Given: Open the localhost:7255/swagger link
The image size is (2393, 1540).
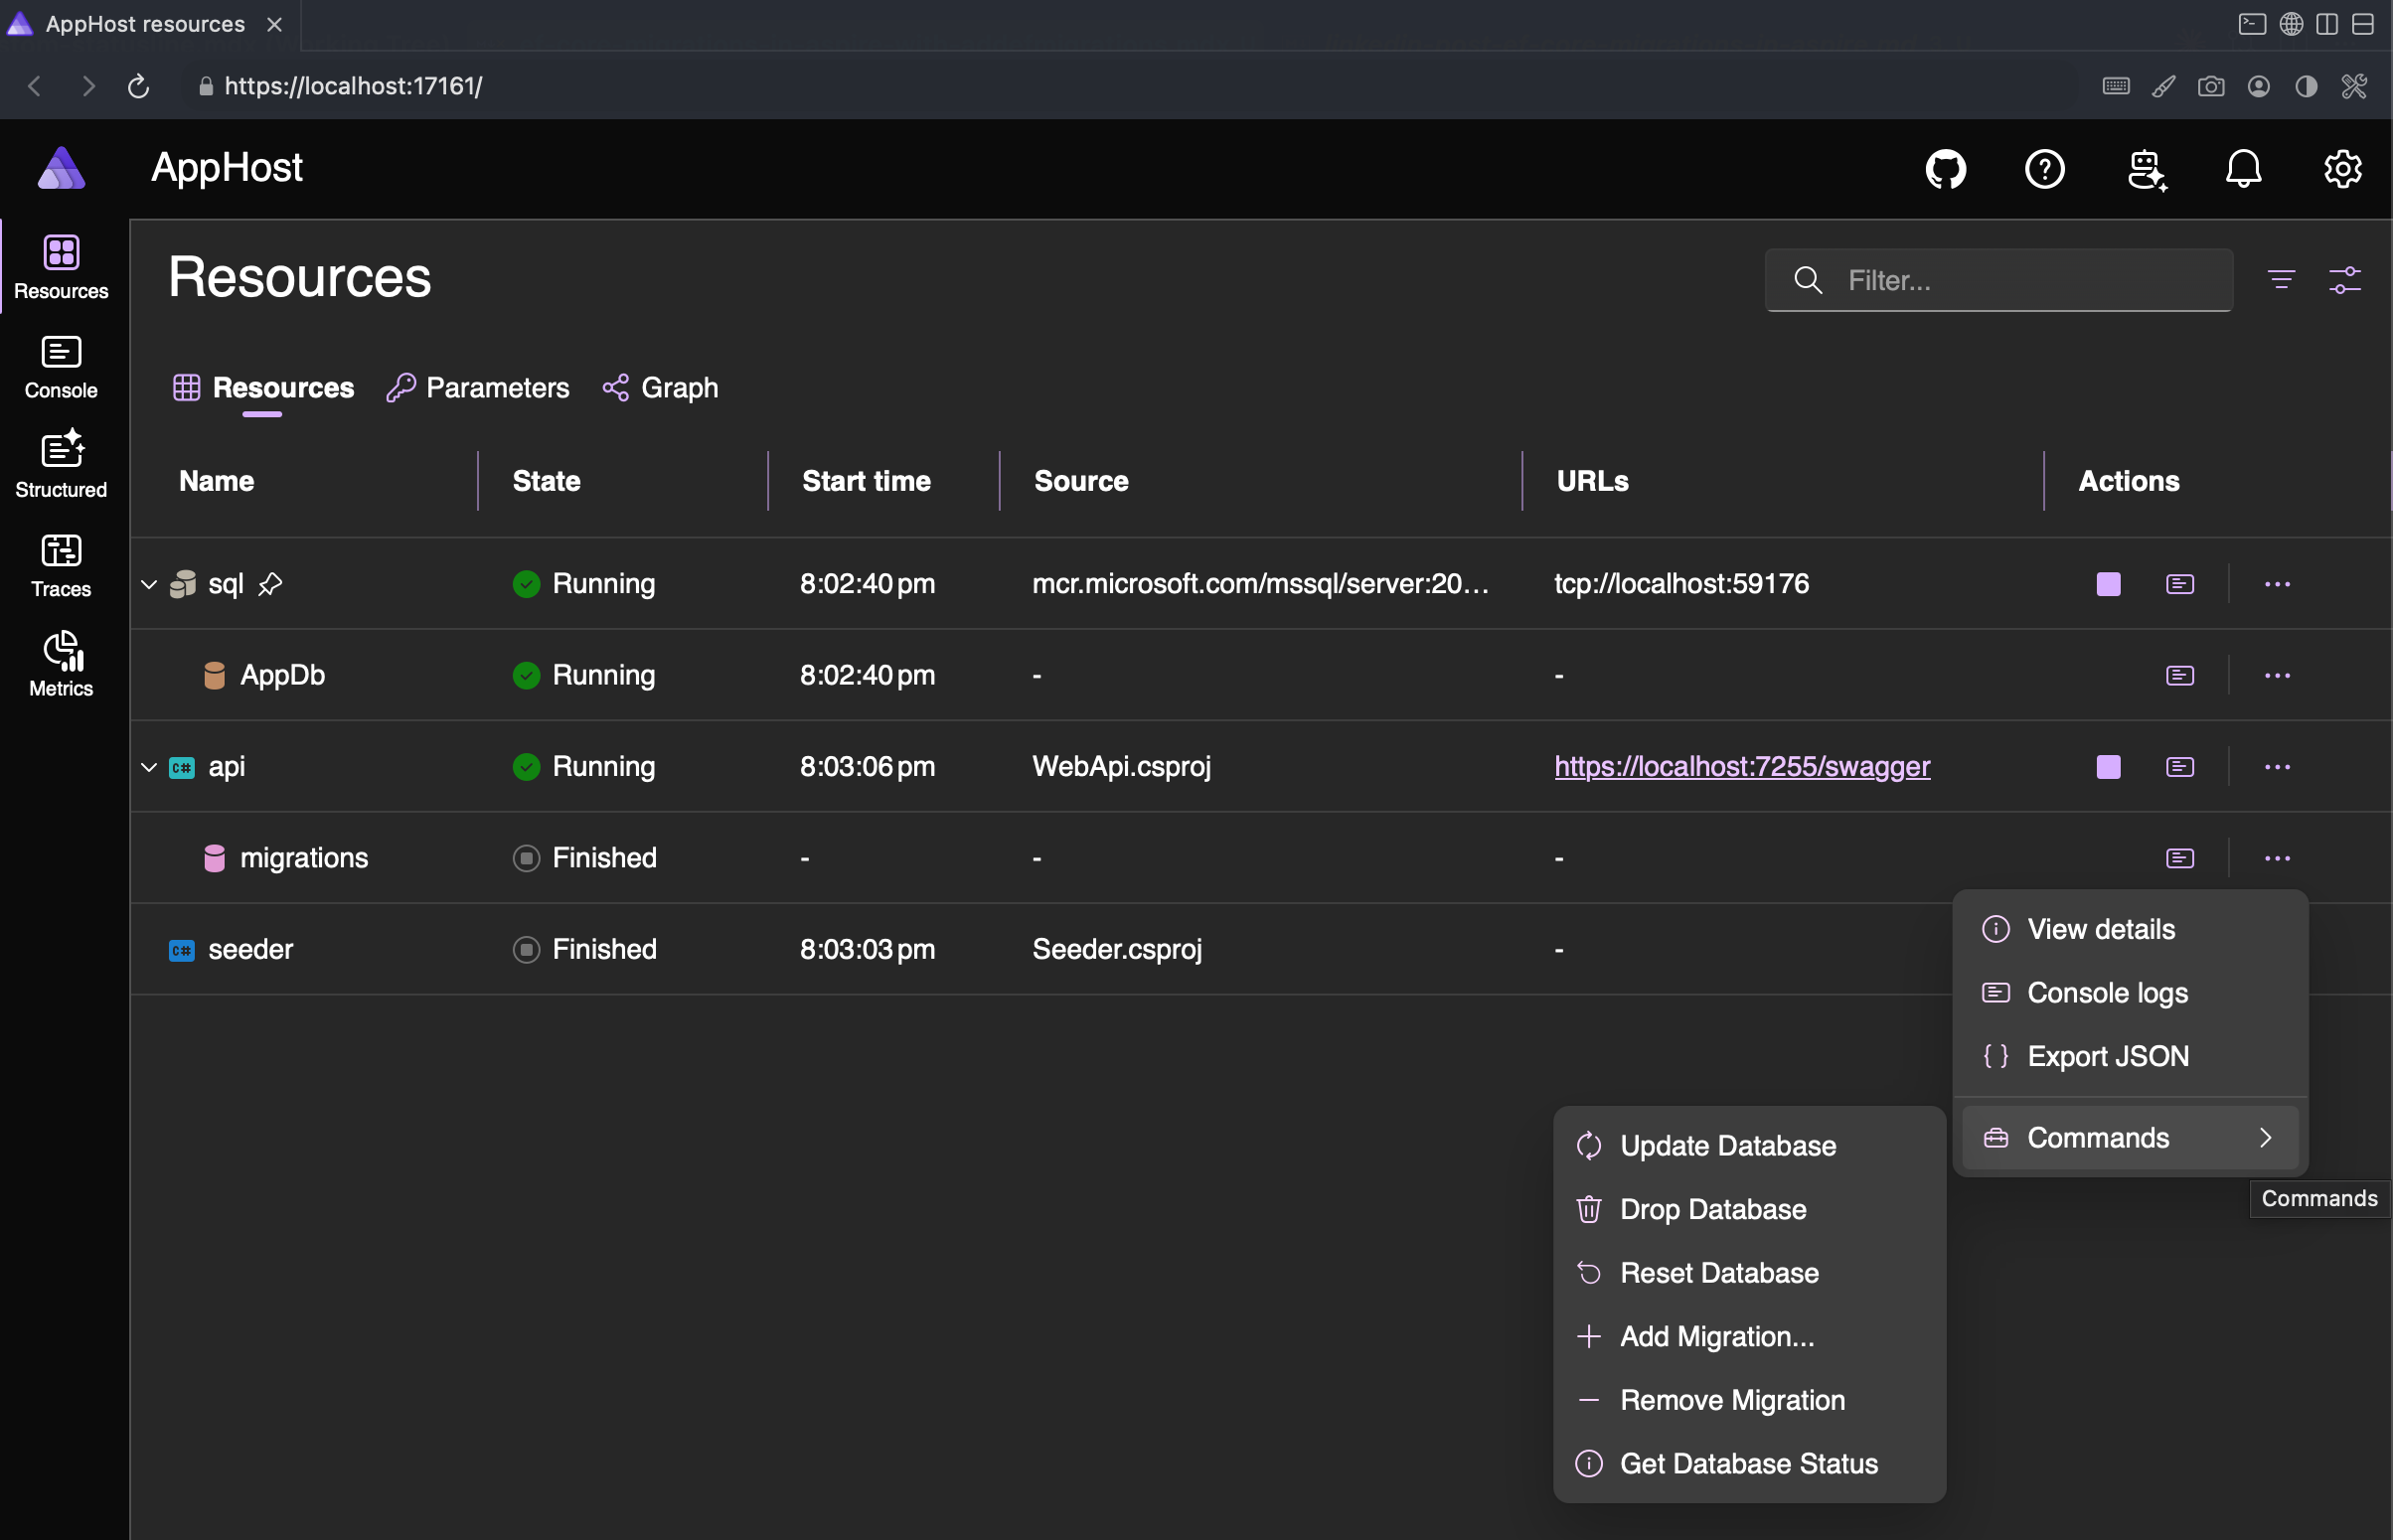Looking at the screenshot, I should [1742, 767].
